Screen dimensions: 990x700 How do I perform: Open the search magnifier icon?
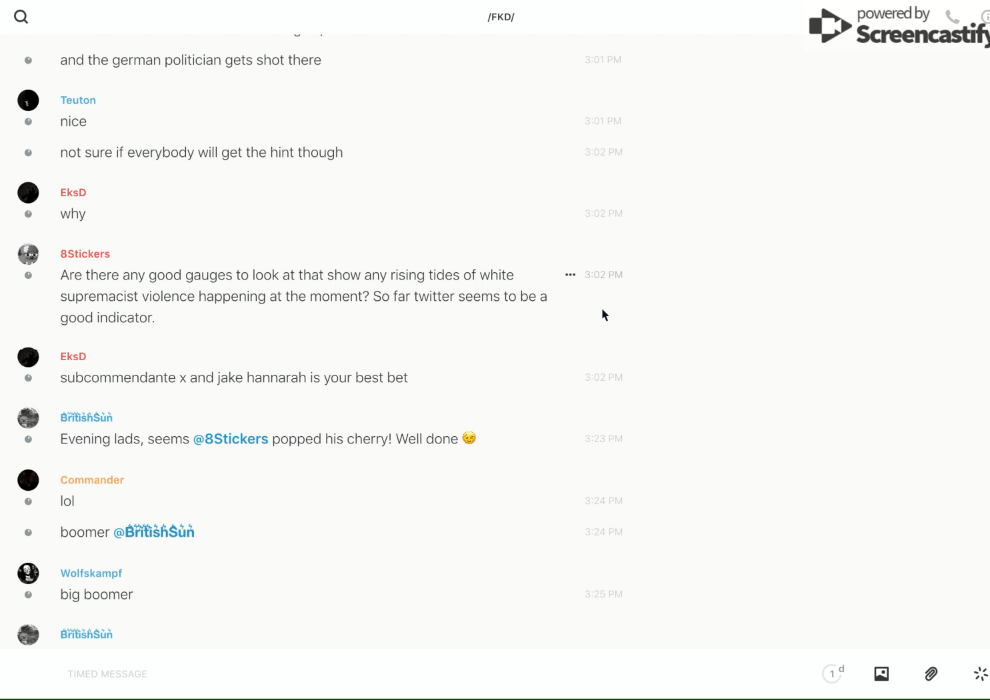pos(21,17)
